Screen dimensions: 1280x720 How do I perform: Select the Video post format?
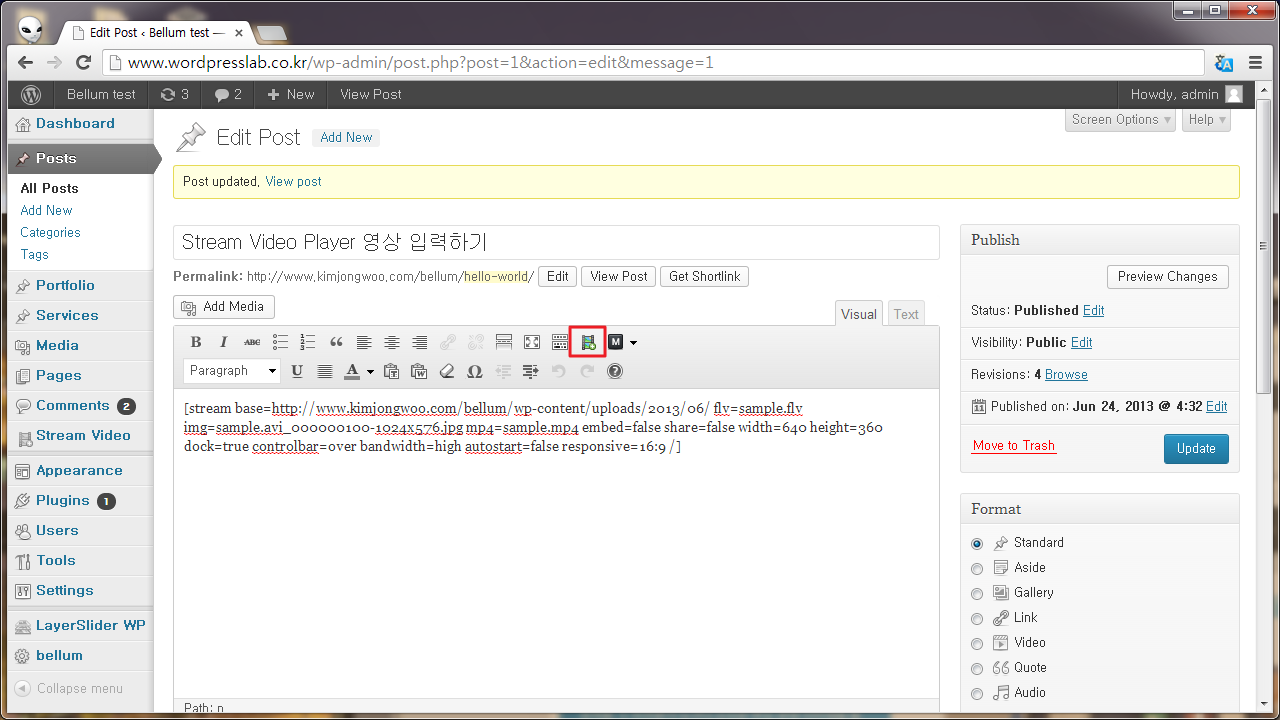coord(977,643)
